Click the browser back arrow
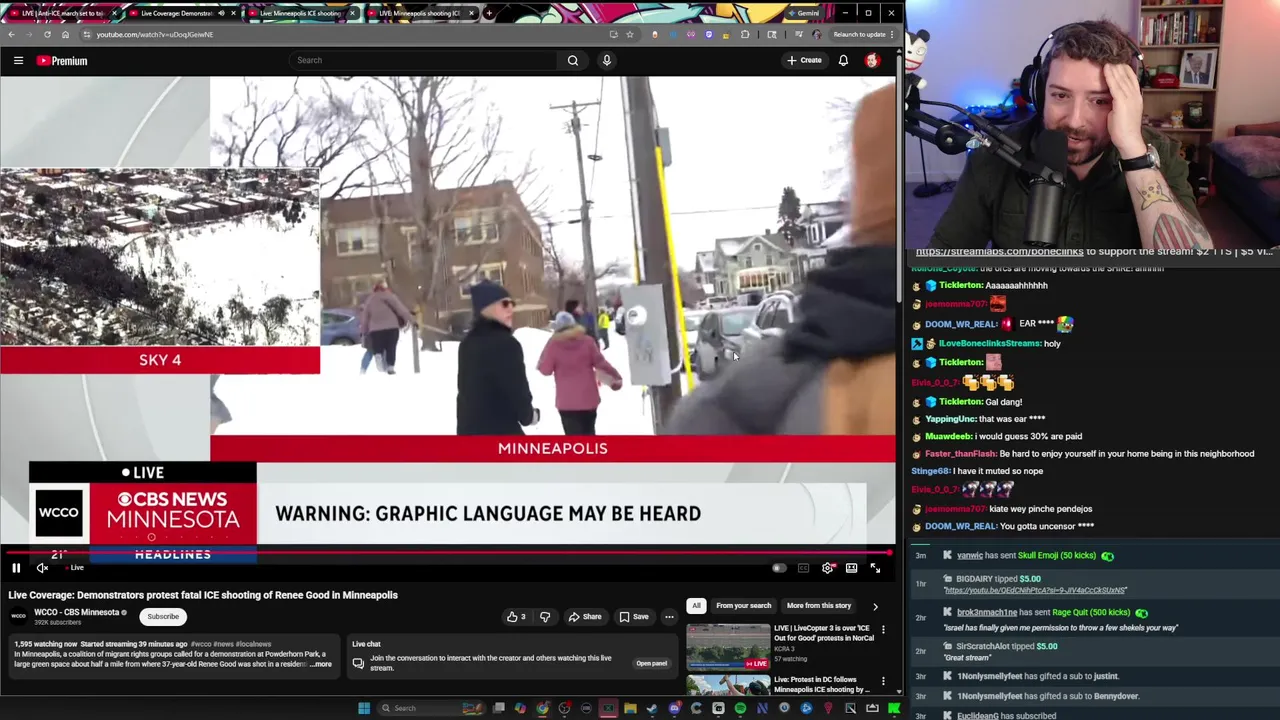The image size is (1280, 720). pos(11,34)
